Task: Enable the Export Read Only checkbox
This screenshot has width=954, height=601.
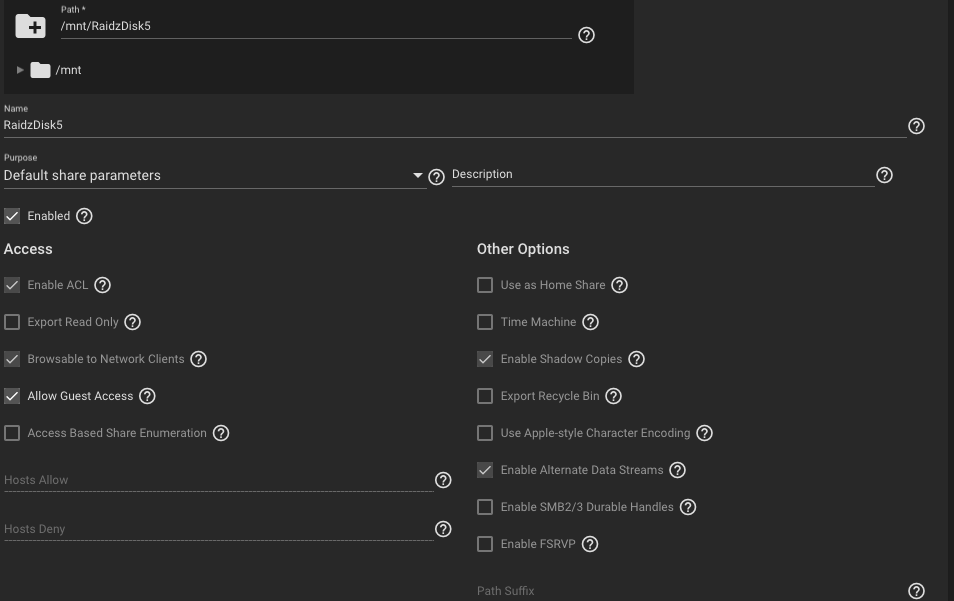Action: click(12, 322)
